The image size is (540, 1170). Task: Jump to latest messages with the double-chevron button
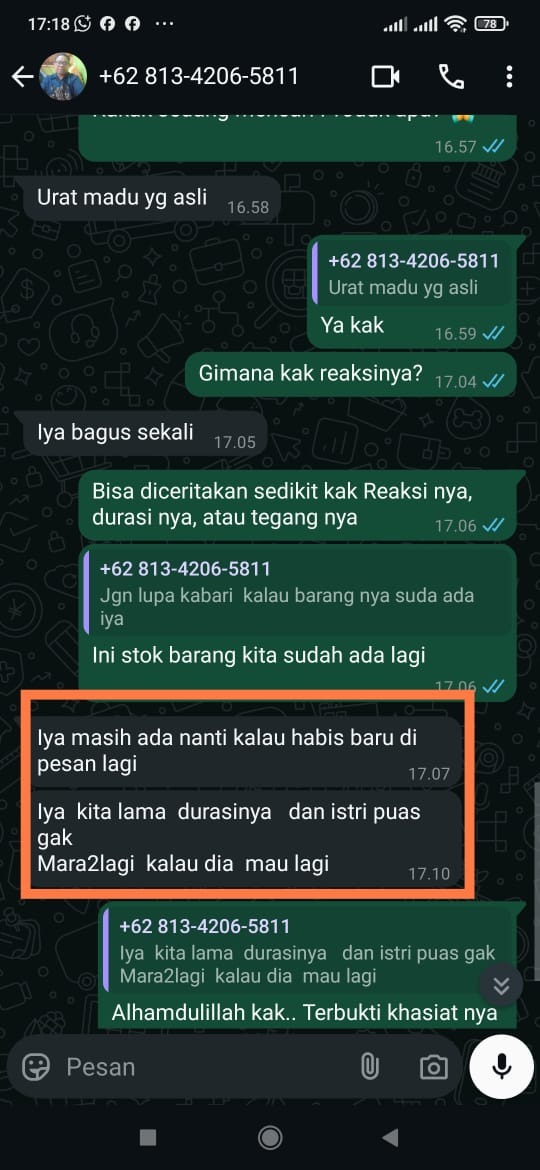pos(501,986)
